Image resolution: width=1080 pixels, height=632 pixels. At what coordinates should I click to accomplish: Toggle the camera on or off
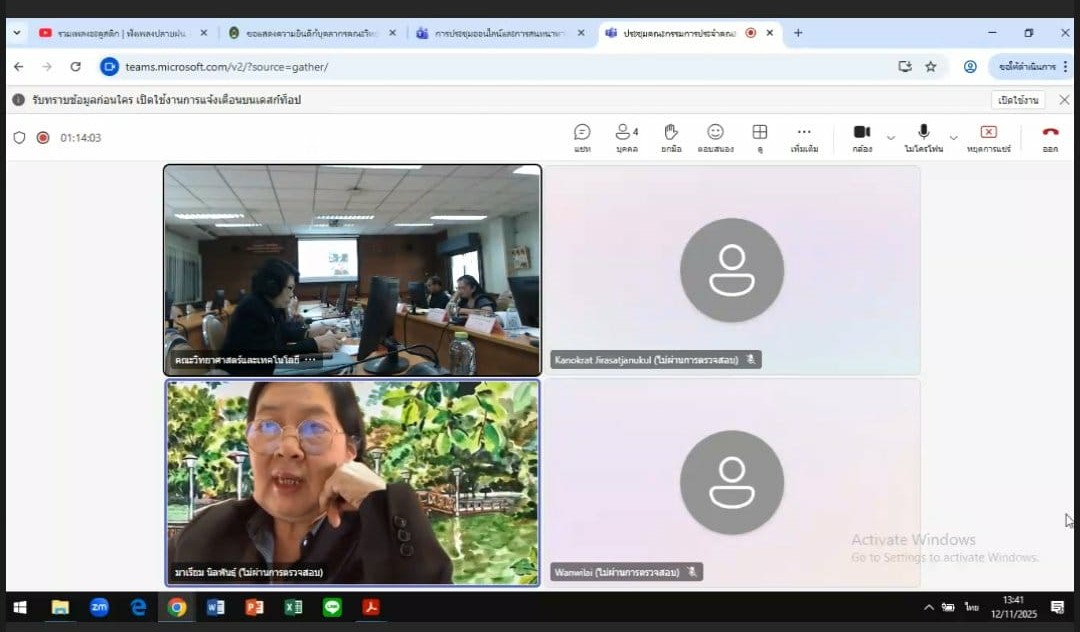tap(862, 137)
